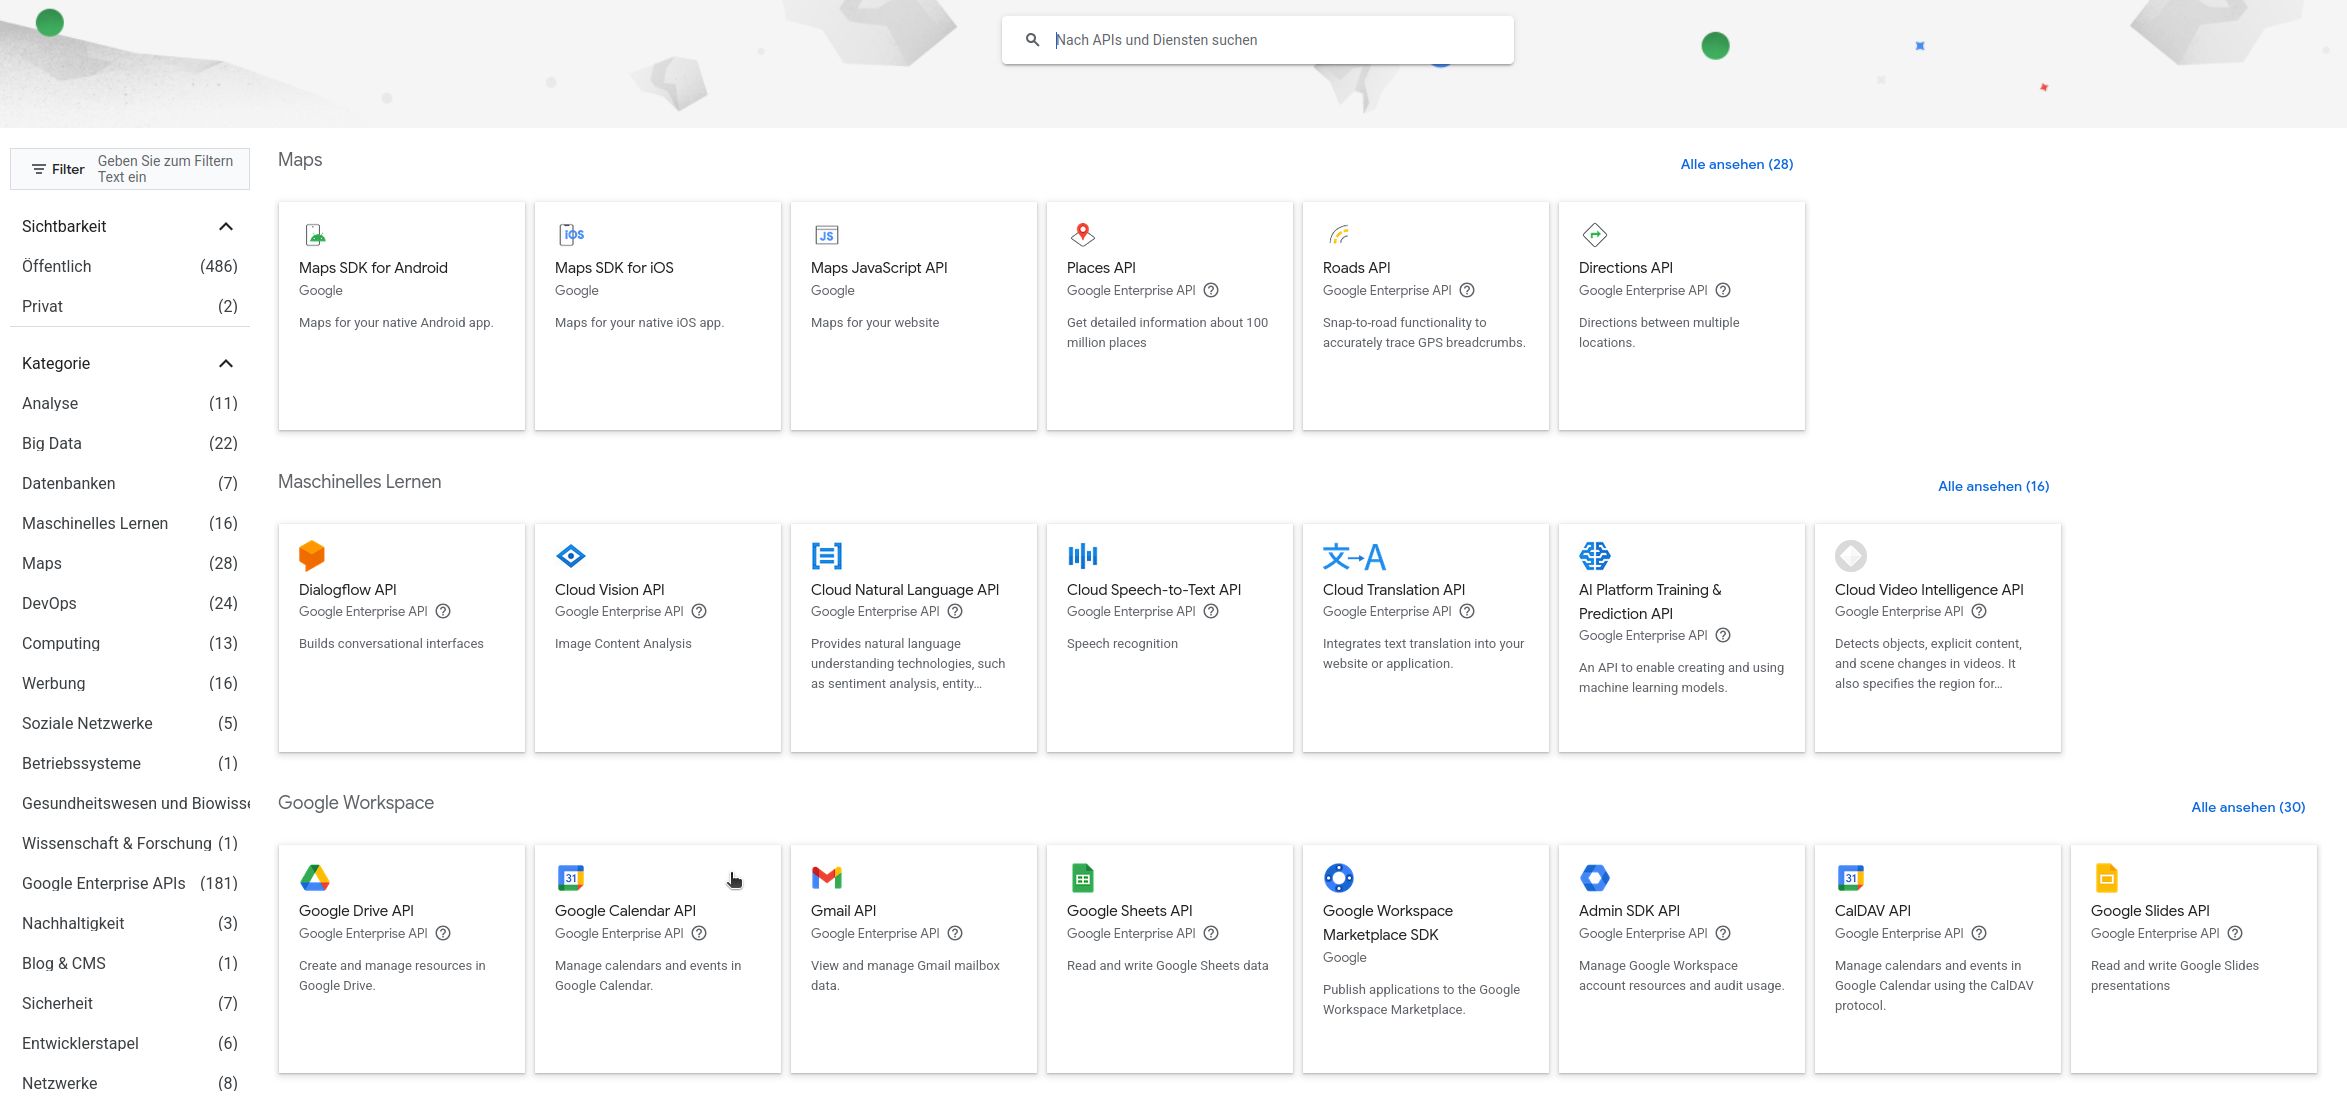Filter by Öffentlich visibility
This screenshot has height=1108, width=2347.
[130, 266]
